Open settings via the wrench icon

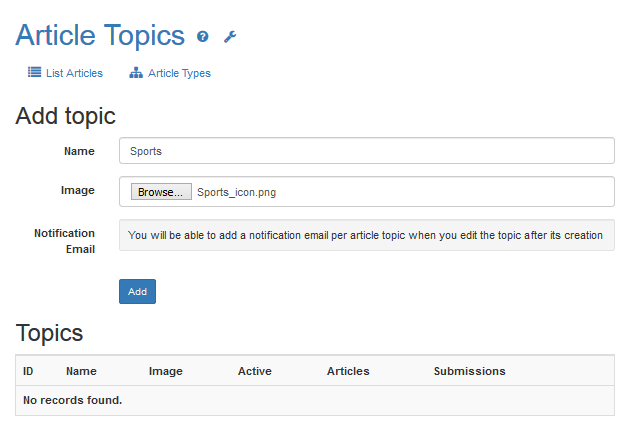coord(230,37)
